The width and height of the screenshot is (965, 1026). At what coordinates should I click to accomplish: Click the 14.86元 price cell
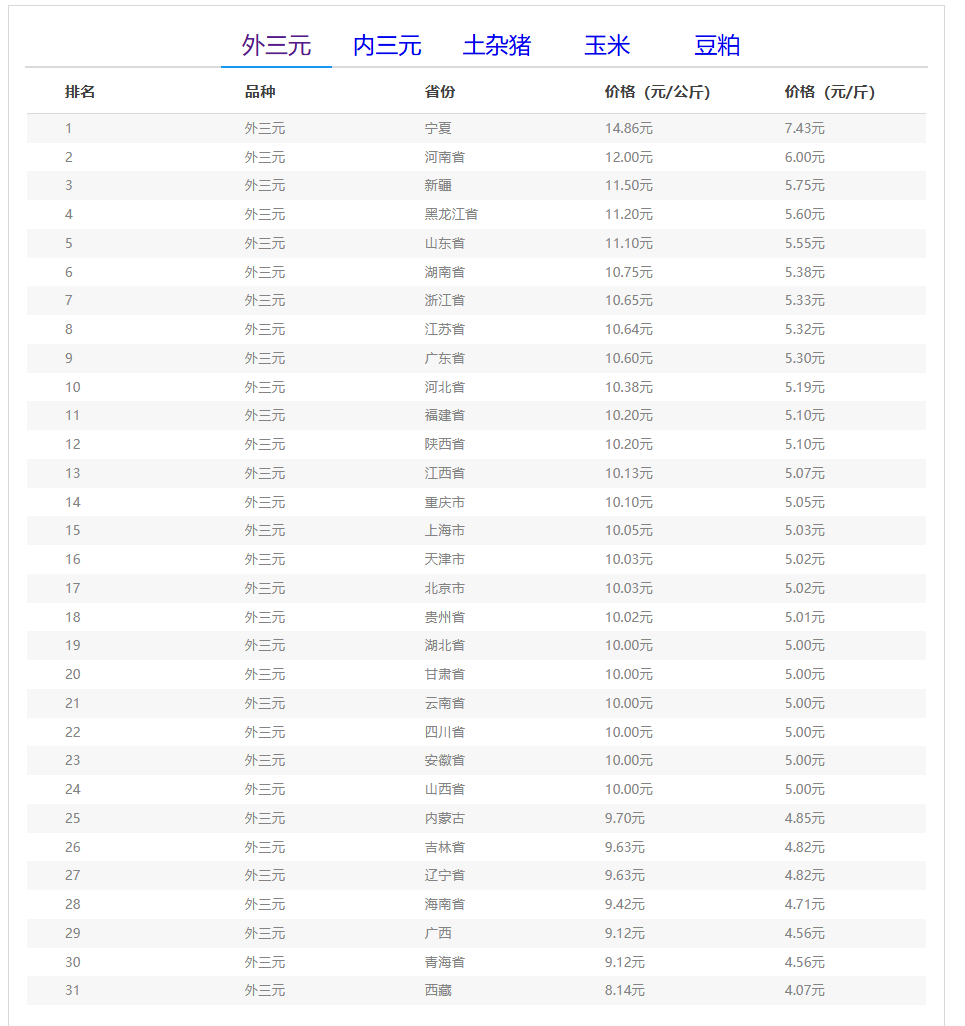click(x=628, y=128)
